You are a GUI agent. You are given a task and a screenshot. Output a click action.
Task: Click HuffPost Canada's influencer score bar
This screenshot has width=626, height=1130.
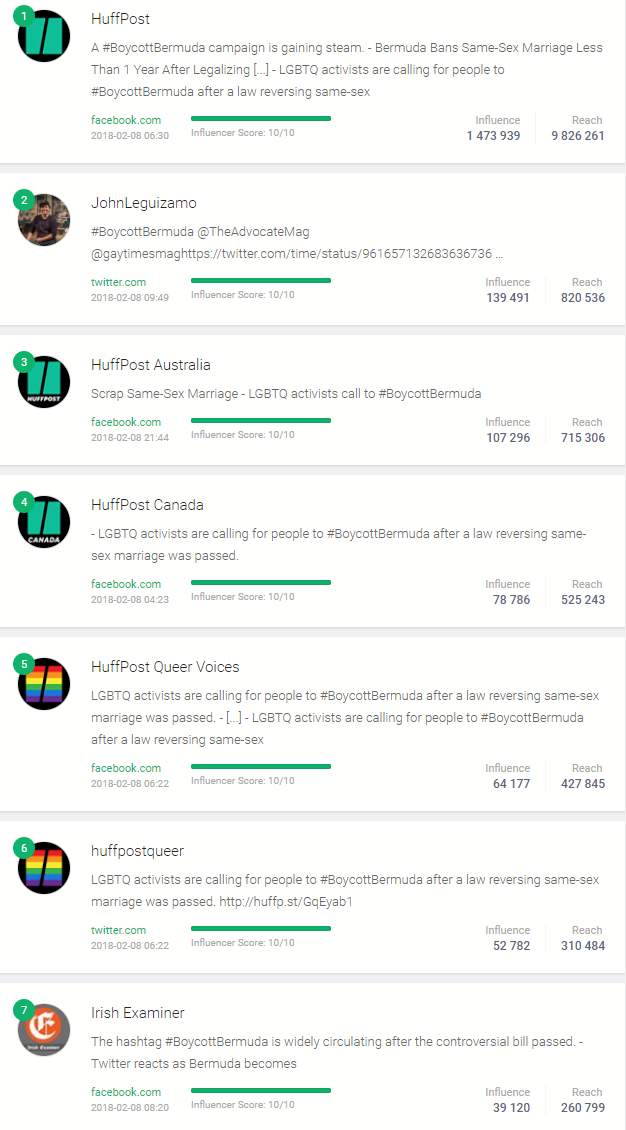pyautogui.click(x=261, y=582)
